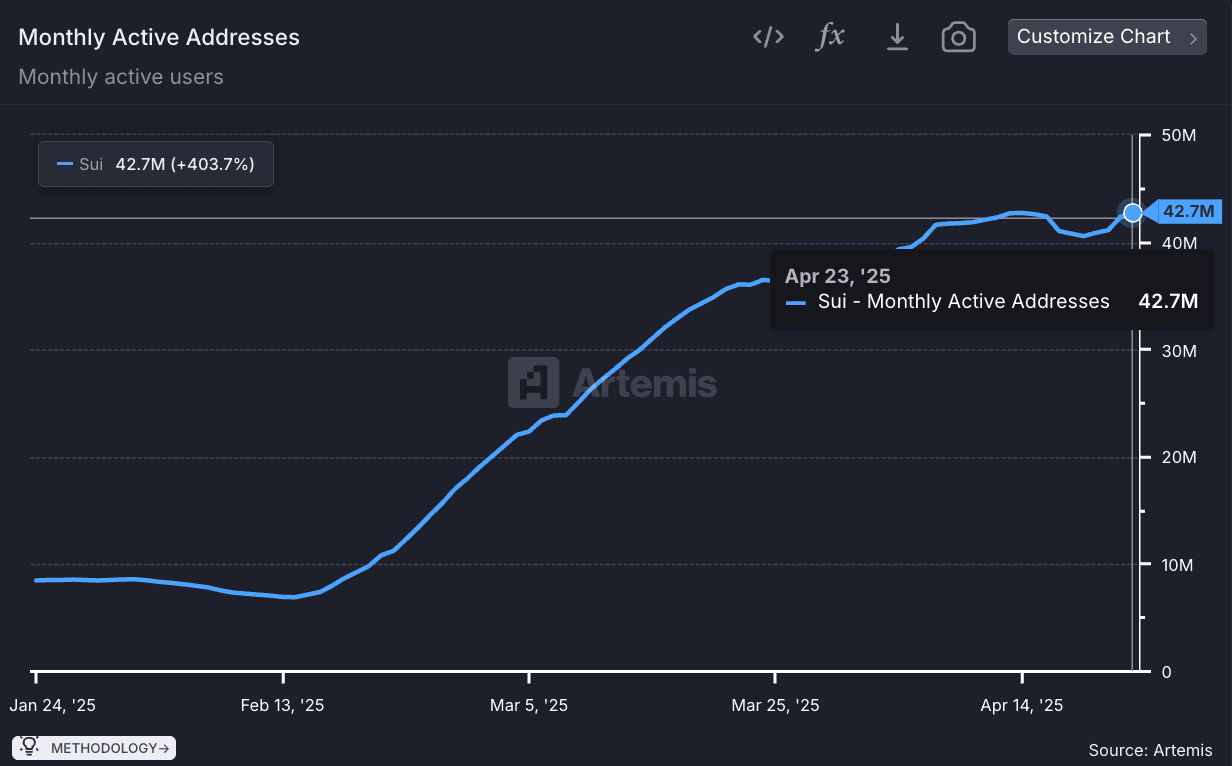Open the embed code icon

(x=768, y=37)
